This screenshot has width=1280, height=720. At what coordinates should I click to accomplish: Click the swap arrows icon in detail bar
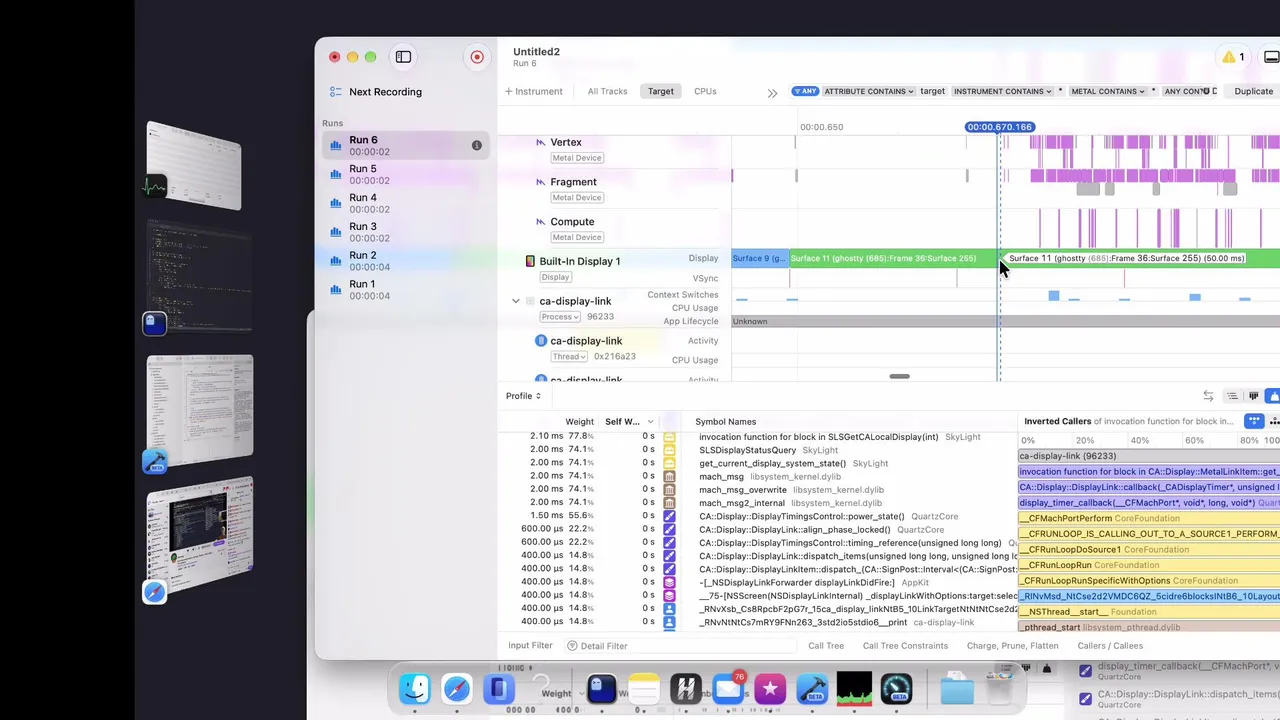1208,397
